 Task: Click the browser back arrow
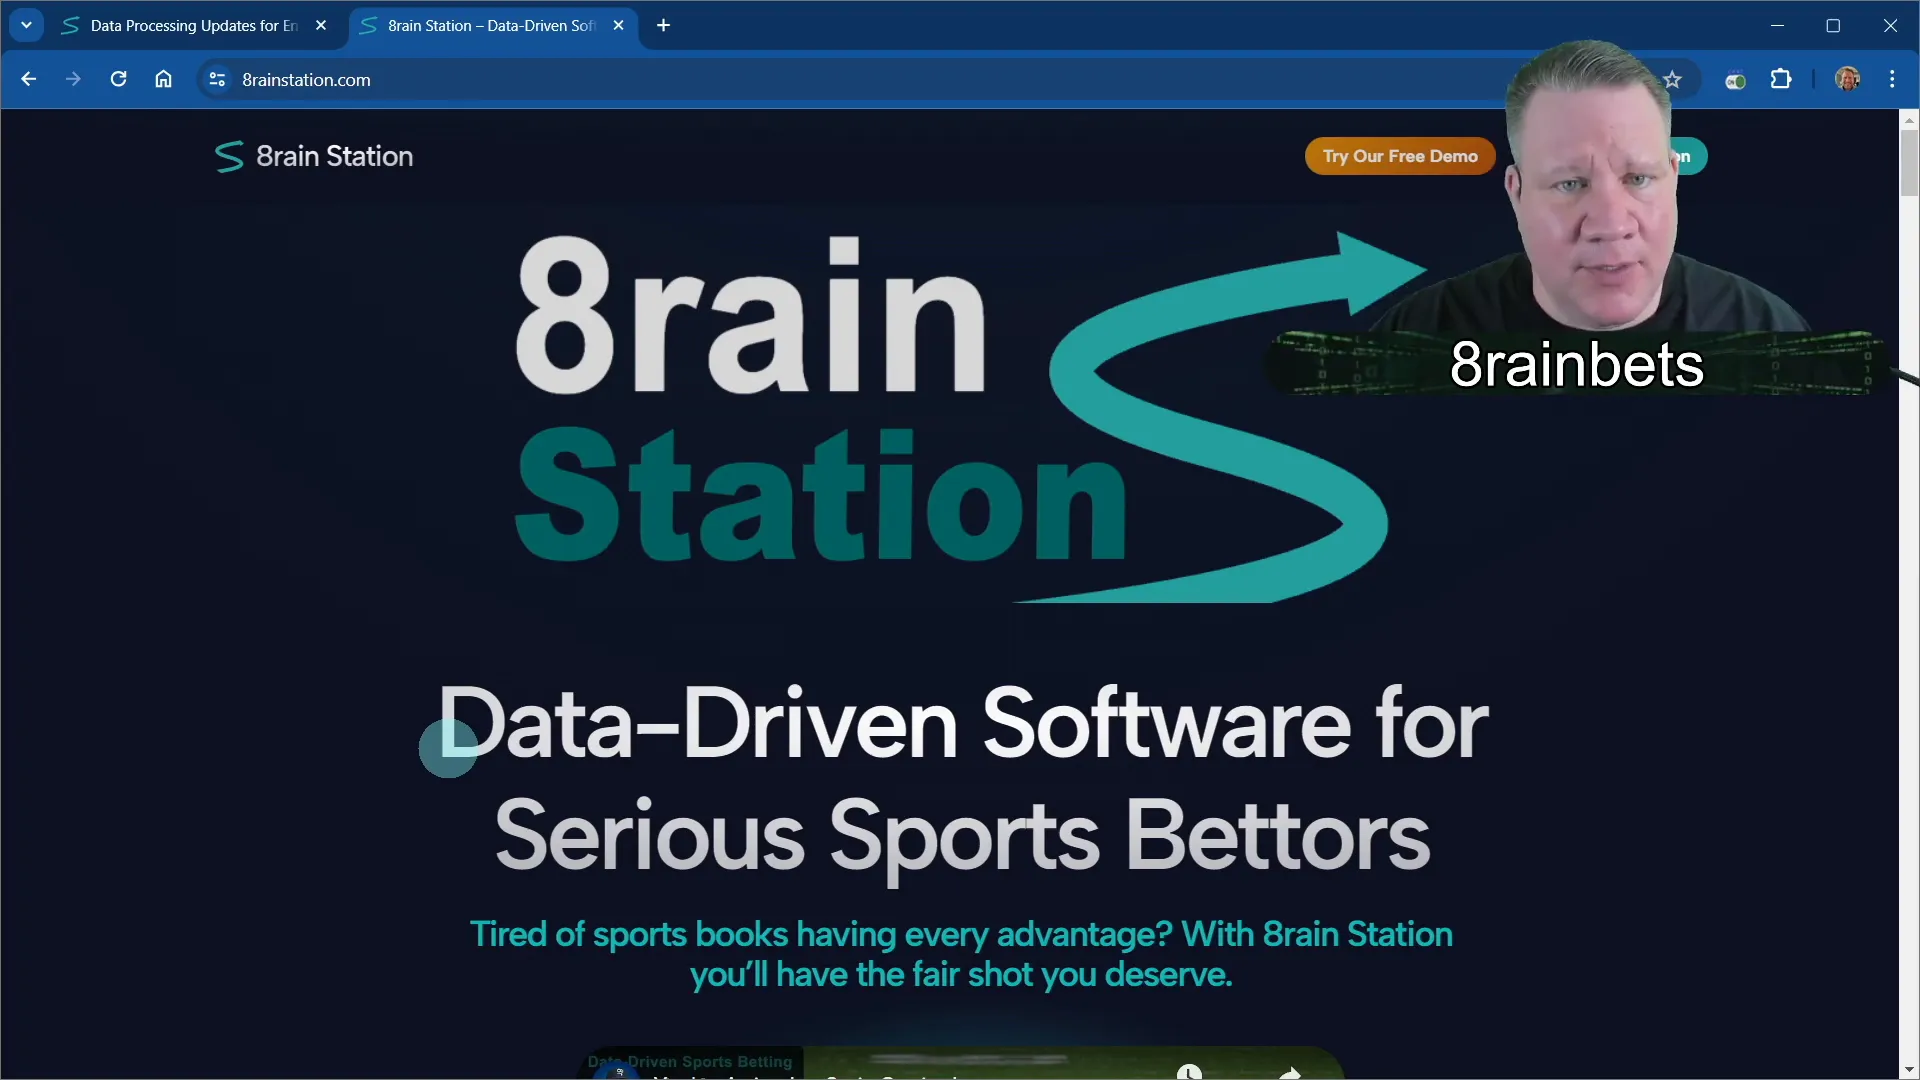point(28,79)
